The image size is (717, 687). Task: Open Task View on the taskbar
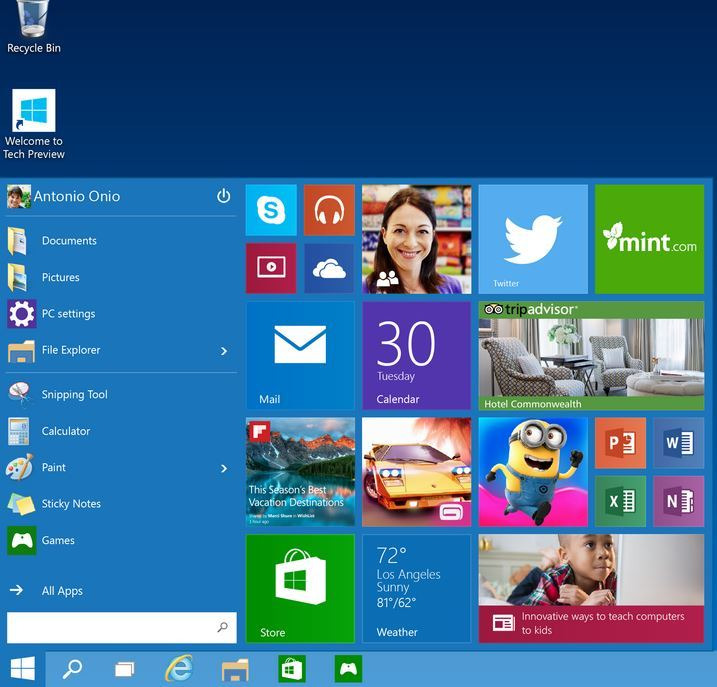pyautogui.click(x=124, y=669)
